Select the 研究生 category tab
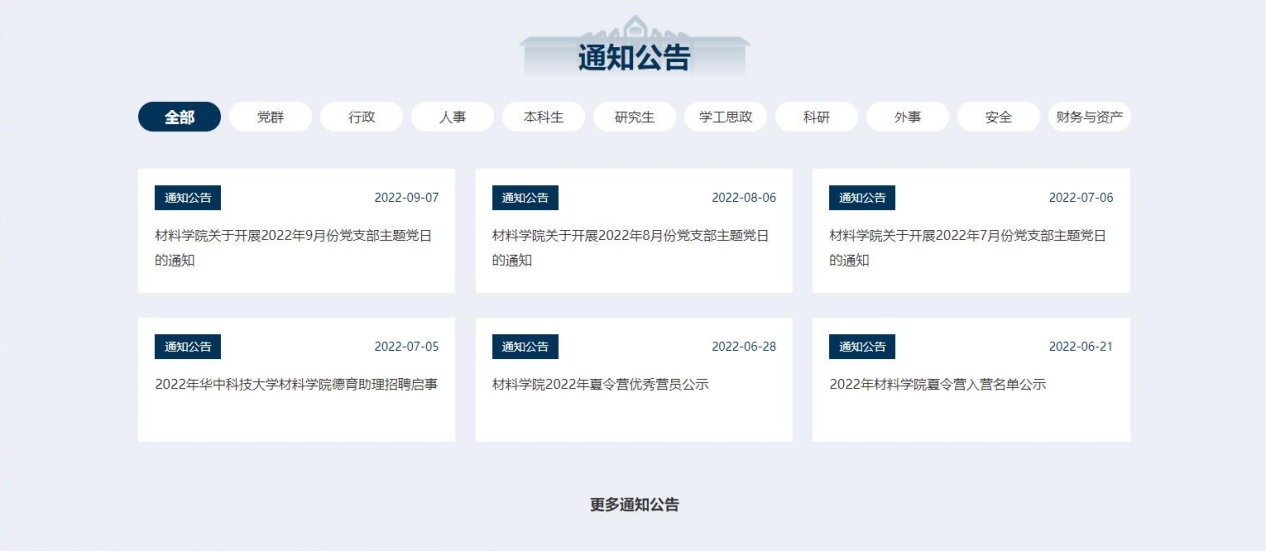Screen dimensions: 1266x551 [634, 117]
